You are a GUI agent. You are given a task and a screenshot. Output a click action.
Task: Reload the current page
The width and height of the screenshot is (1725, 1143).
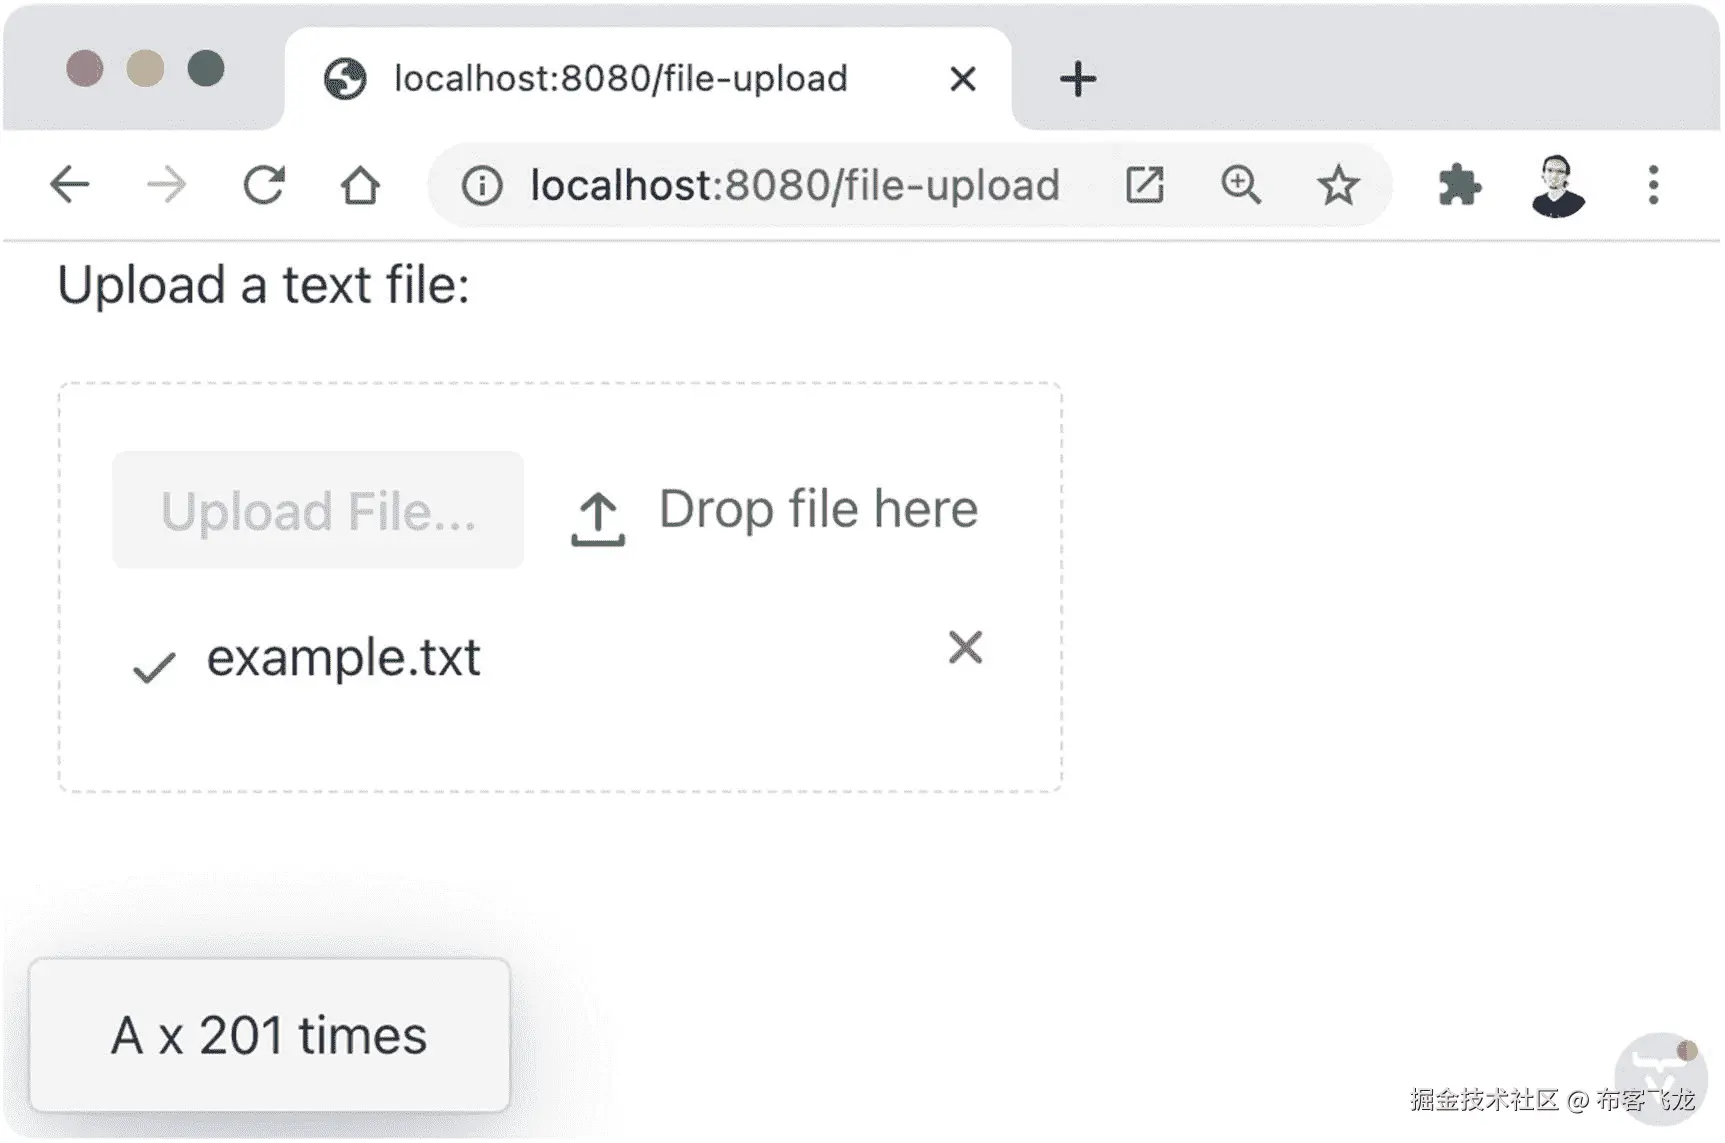click(264, 185)
